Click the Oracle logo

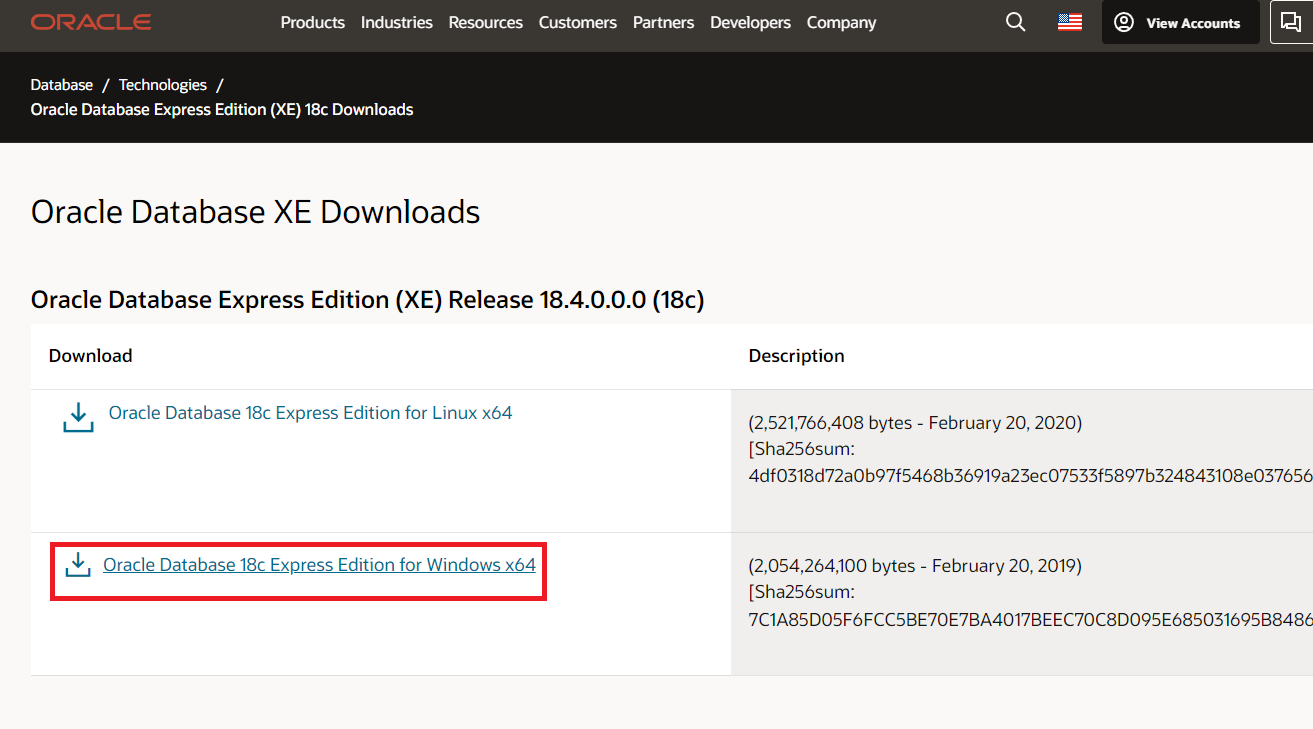pos(91,22)
